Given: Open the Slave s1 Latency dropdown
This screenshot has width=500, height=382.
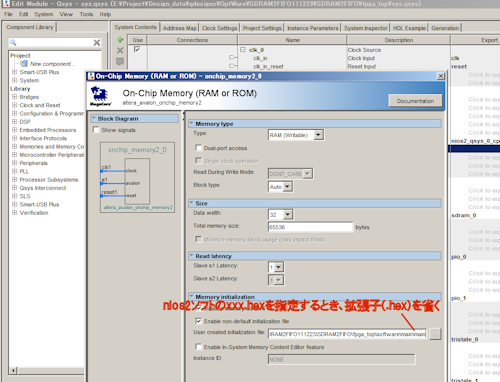Looking at the screenshot, I should coord(276,267).
